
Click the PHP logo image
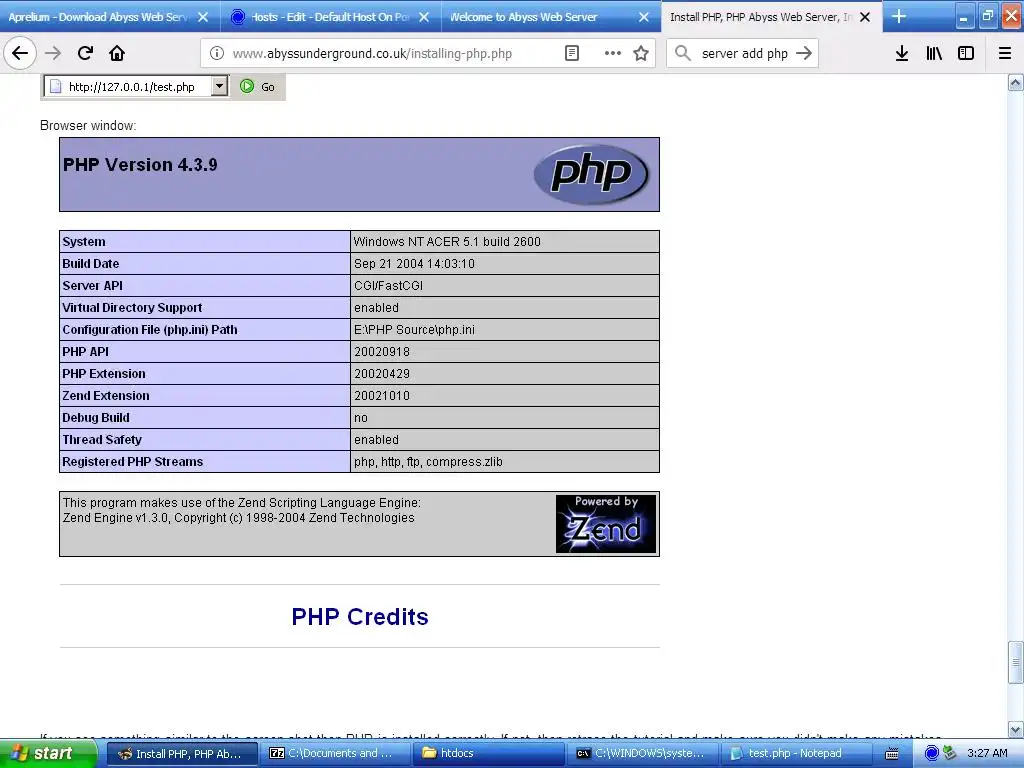591,174
